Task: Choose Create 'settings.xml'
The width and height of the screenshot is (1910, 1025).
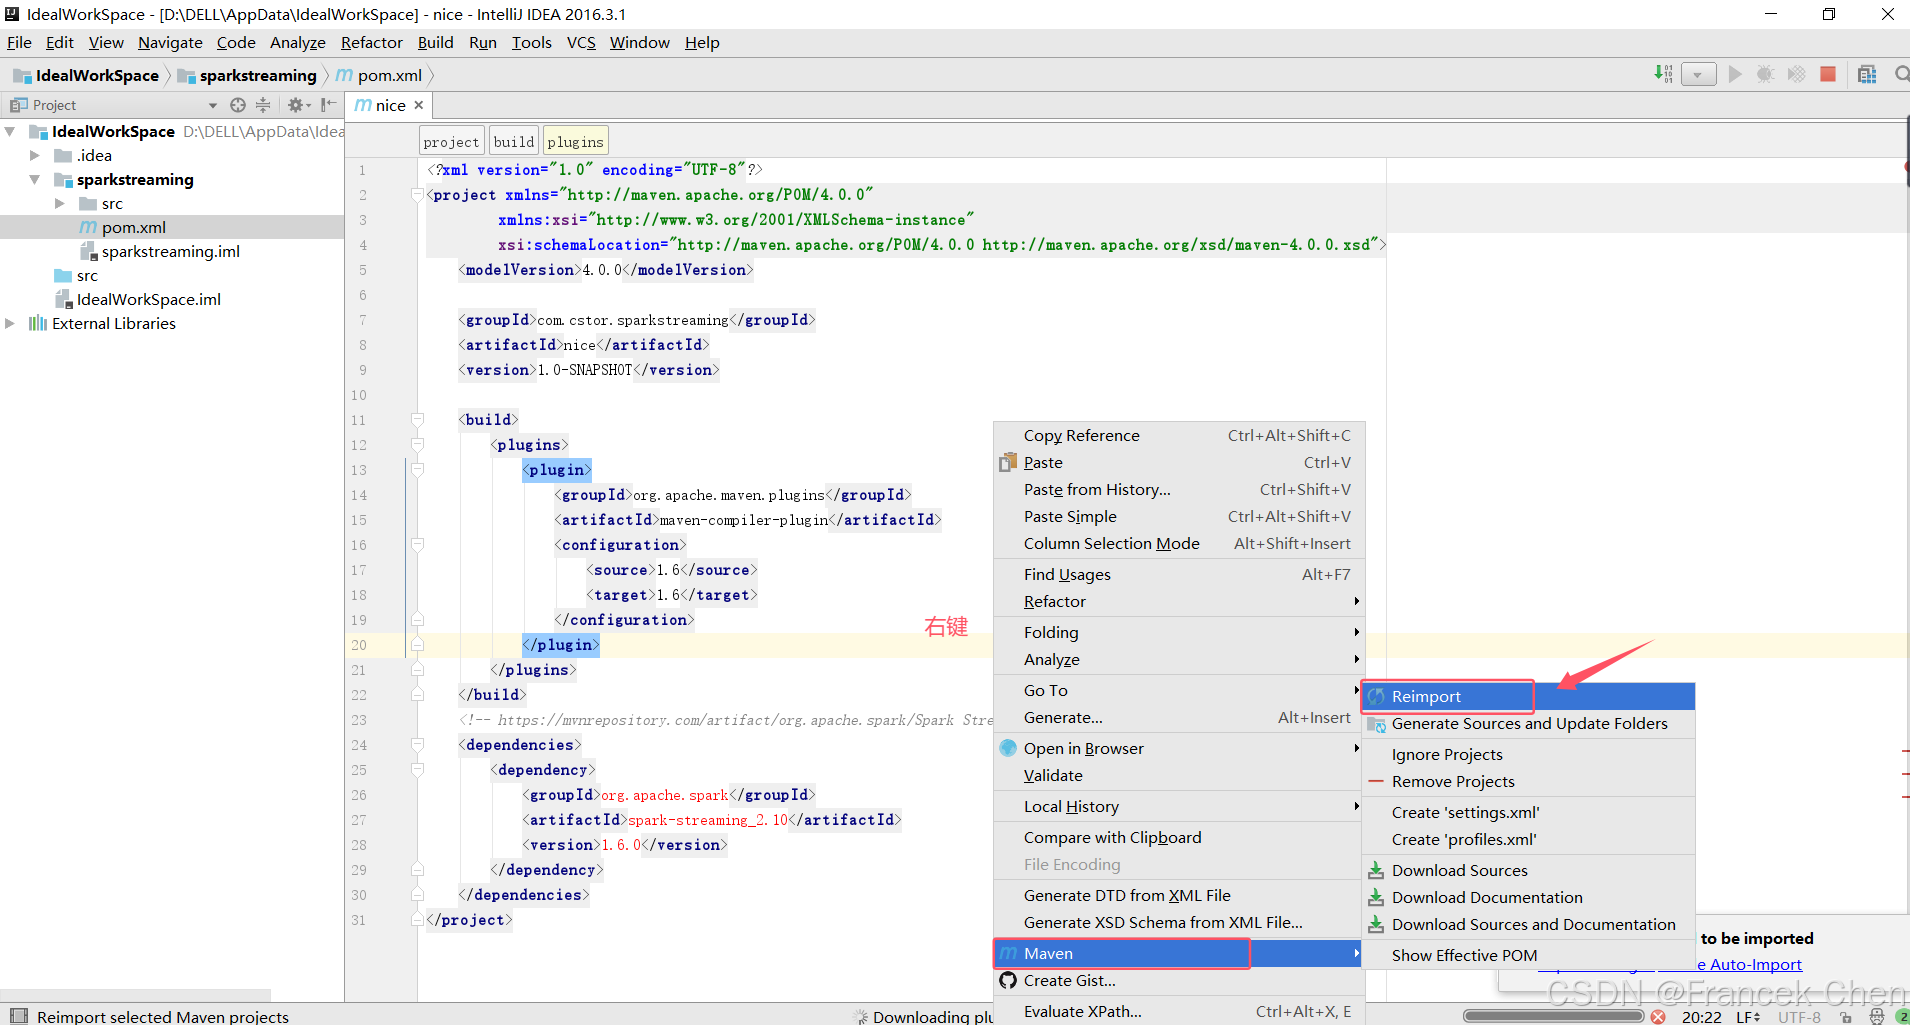Action: click(x=1528, y=812)
